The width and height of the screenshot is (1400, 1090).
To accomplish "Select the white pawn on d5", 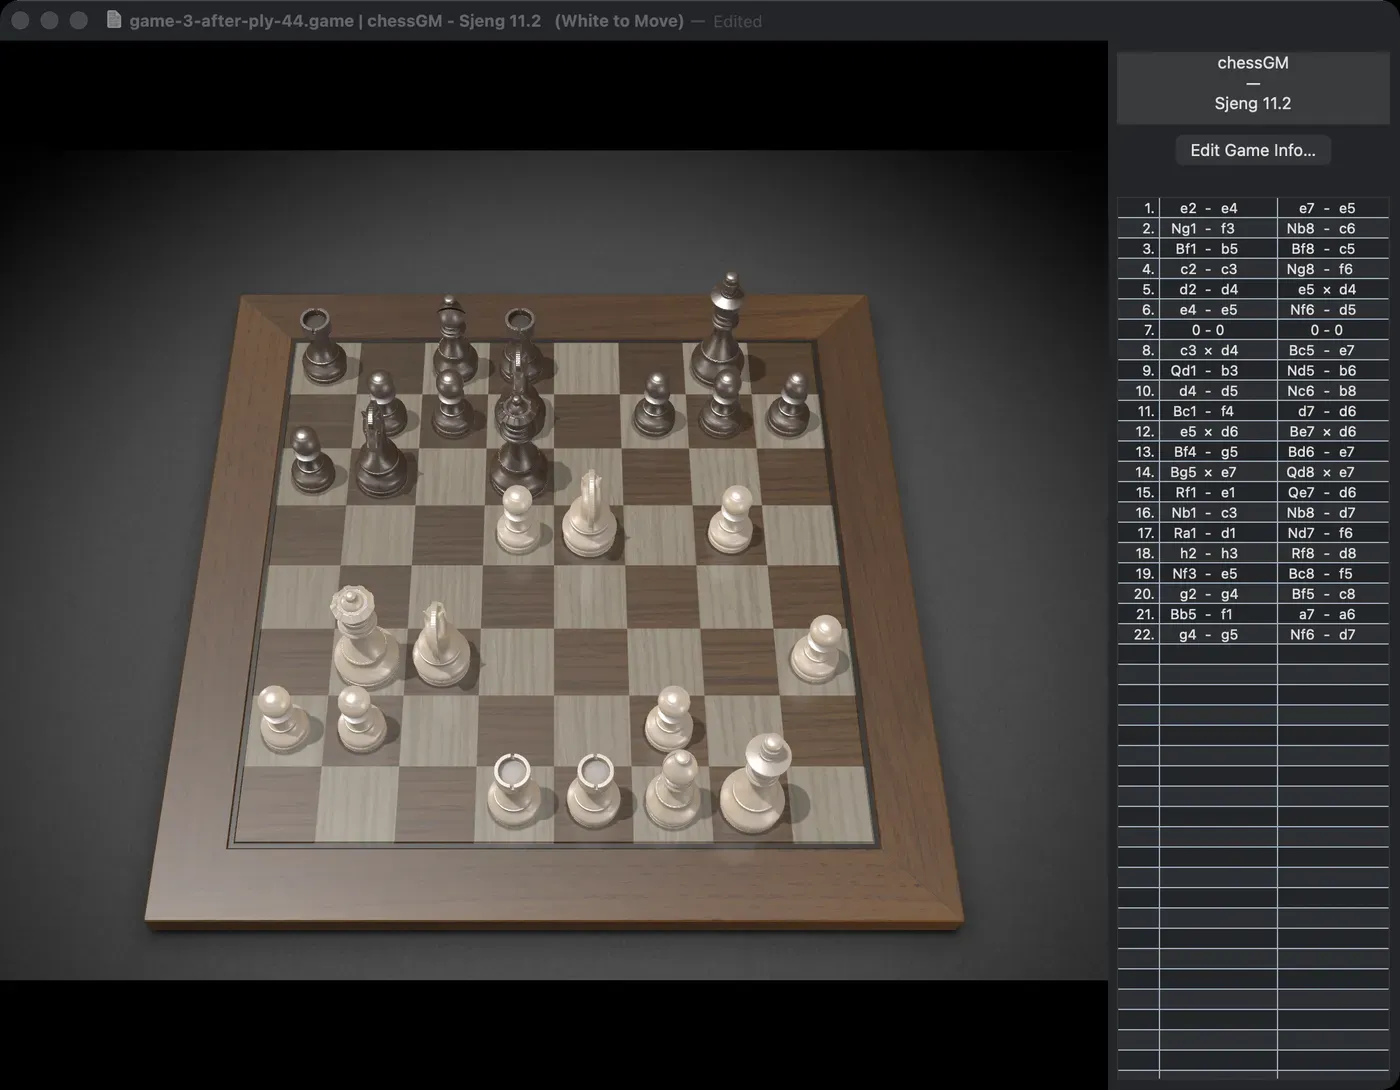I will click(x=517, y=520).
